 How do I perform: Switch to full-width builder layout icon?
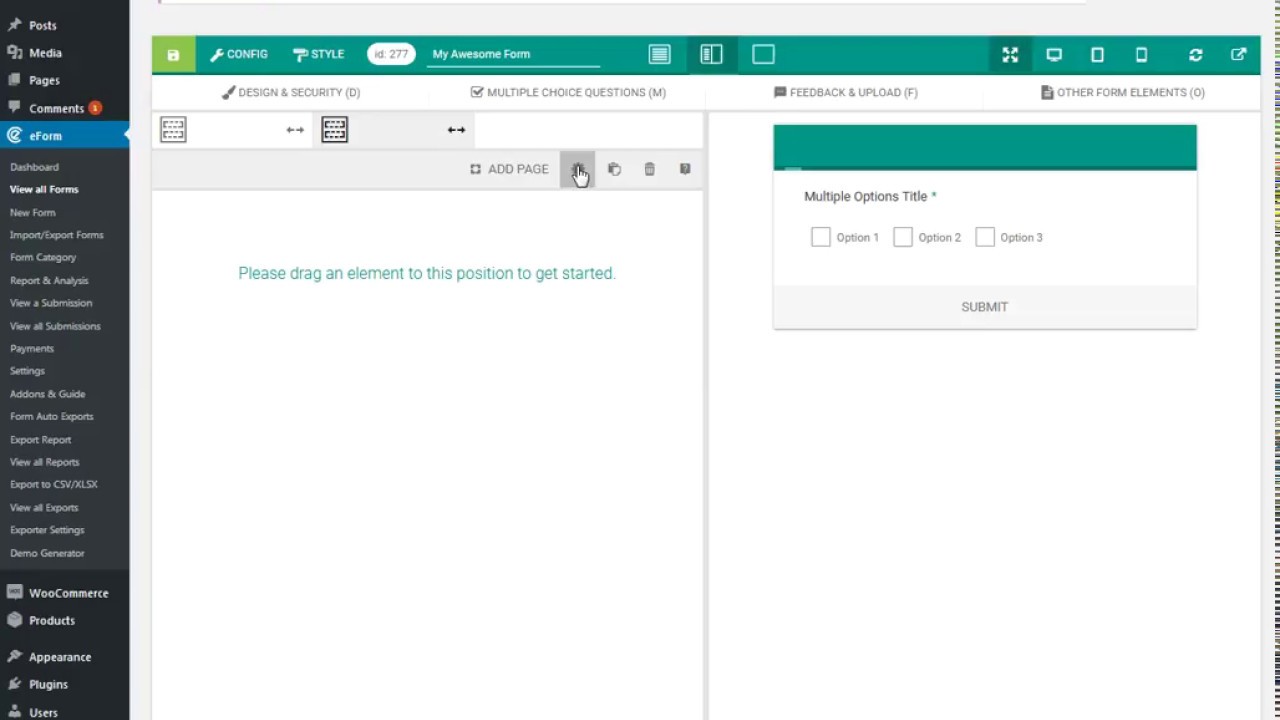pyautogui.click(x=659, y=55)
